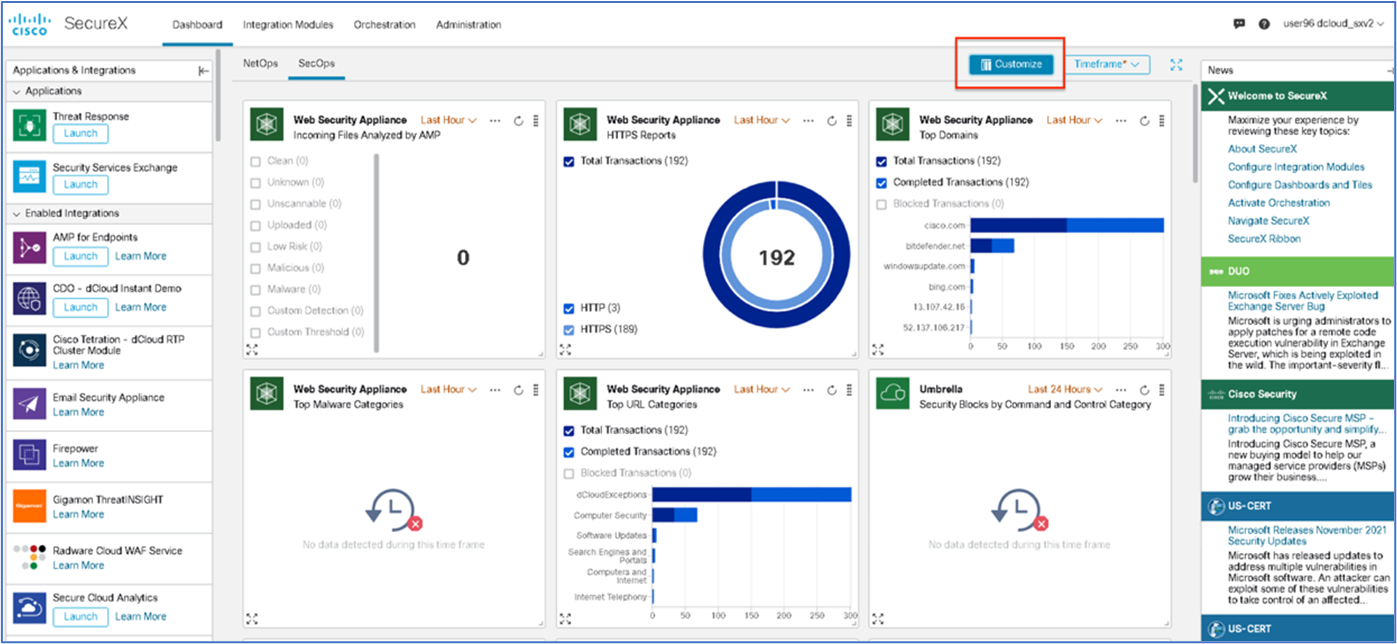This screenshot has width=1397, height=644.
Task: Toggle Completed Transactions in Top URL Categories
Action: tap(569, 452)
